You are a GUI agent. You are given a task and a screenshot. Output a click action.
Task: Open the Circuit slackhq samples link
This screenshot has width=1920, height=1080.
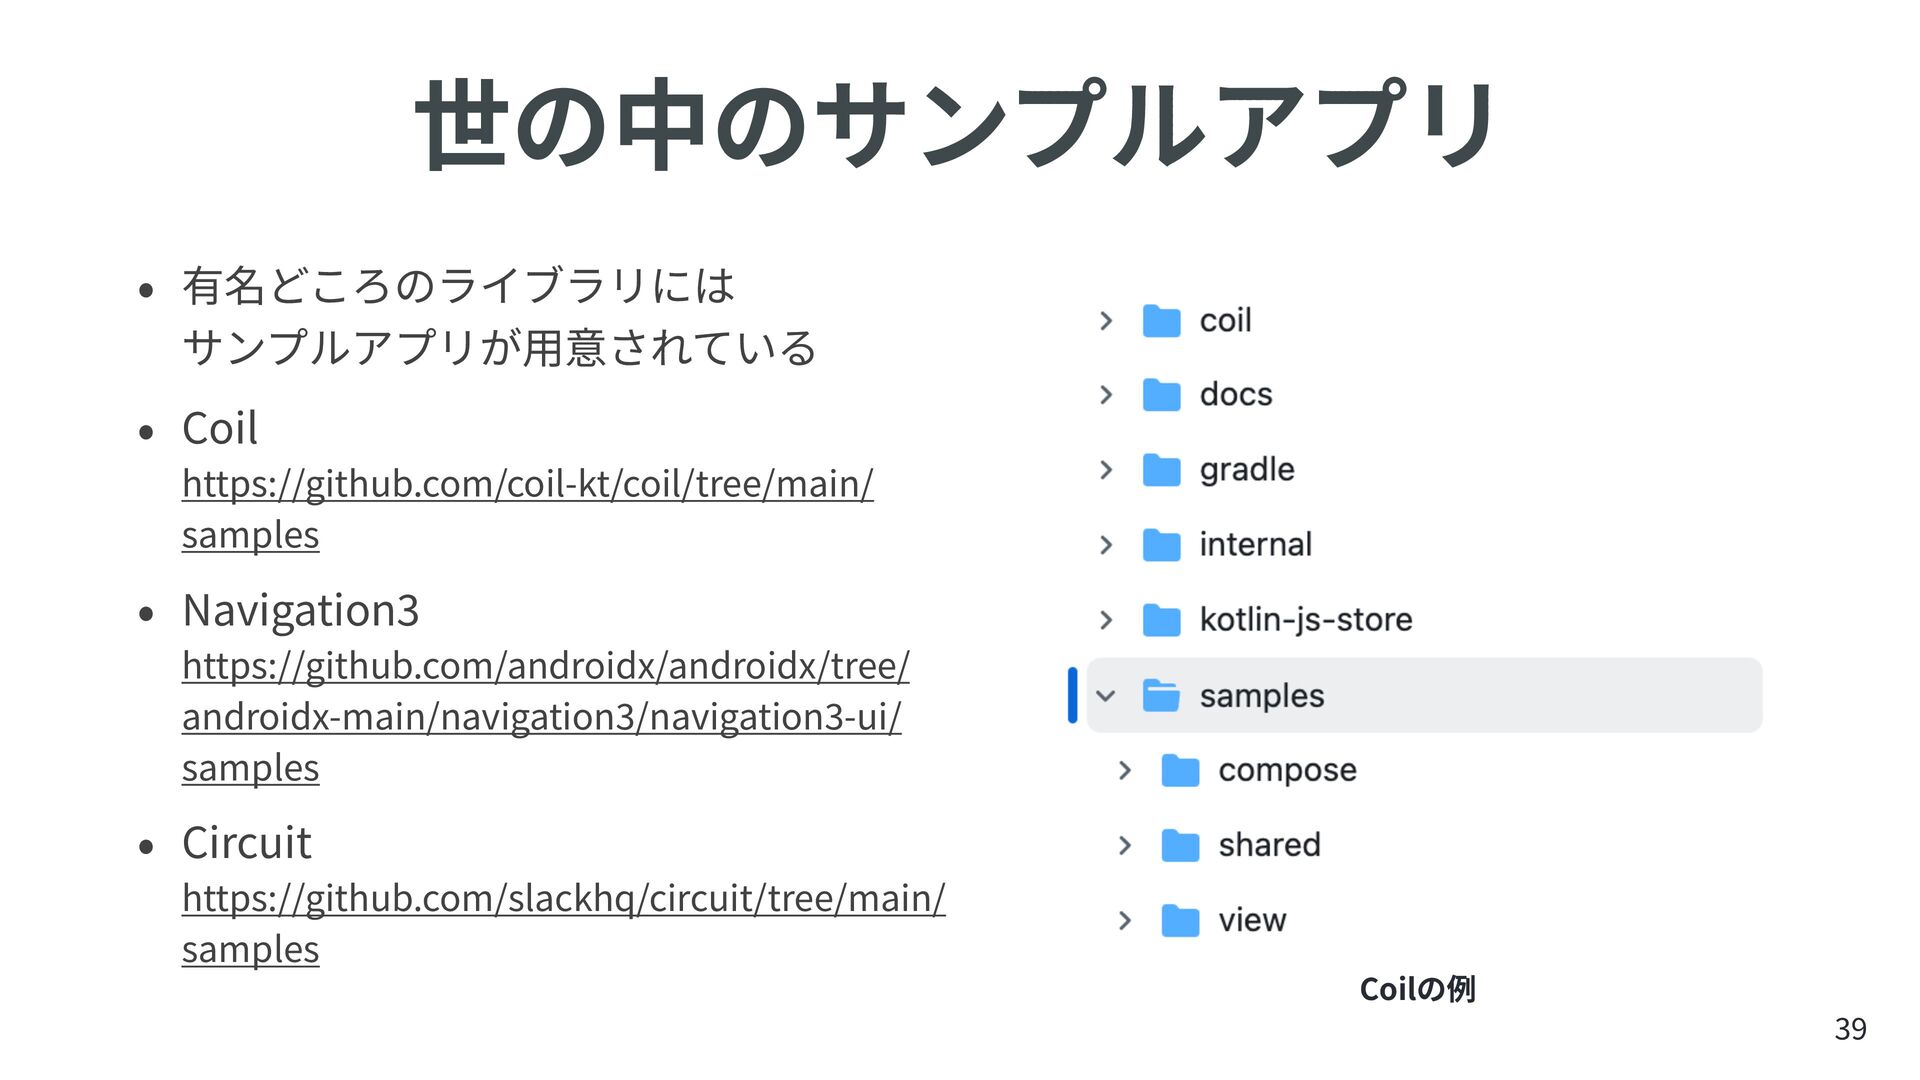click(564, 923)
